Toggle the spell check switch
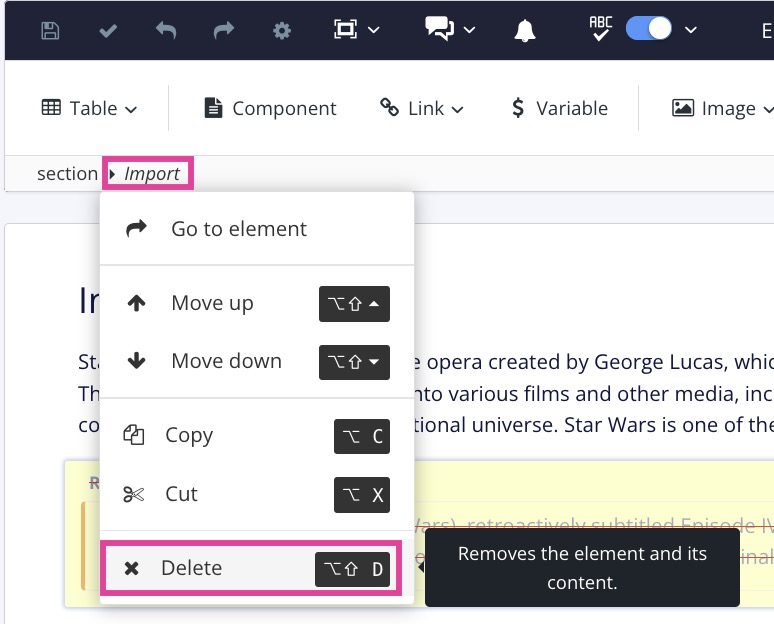774x624 pixels. click(x=648, y=29)
